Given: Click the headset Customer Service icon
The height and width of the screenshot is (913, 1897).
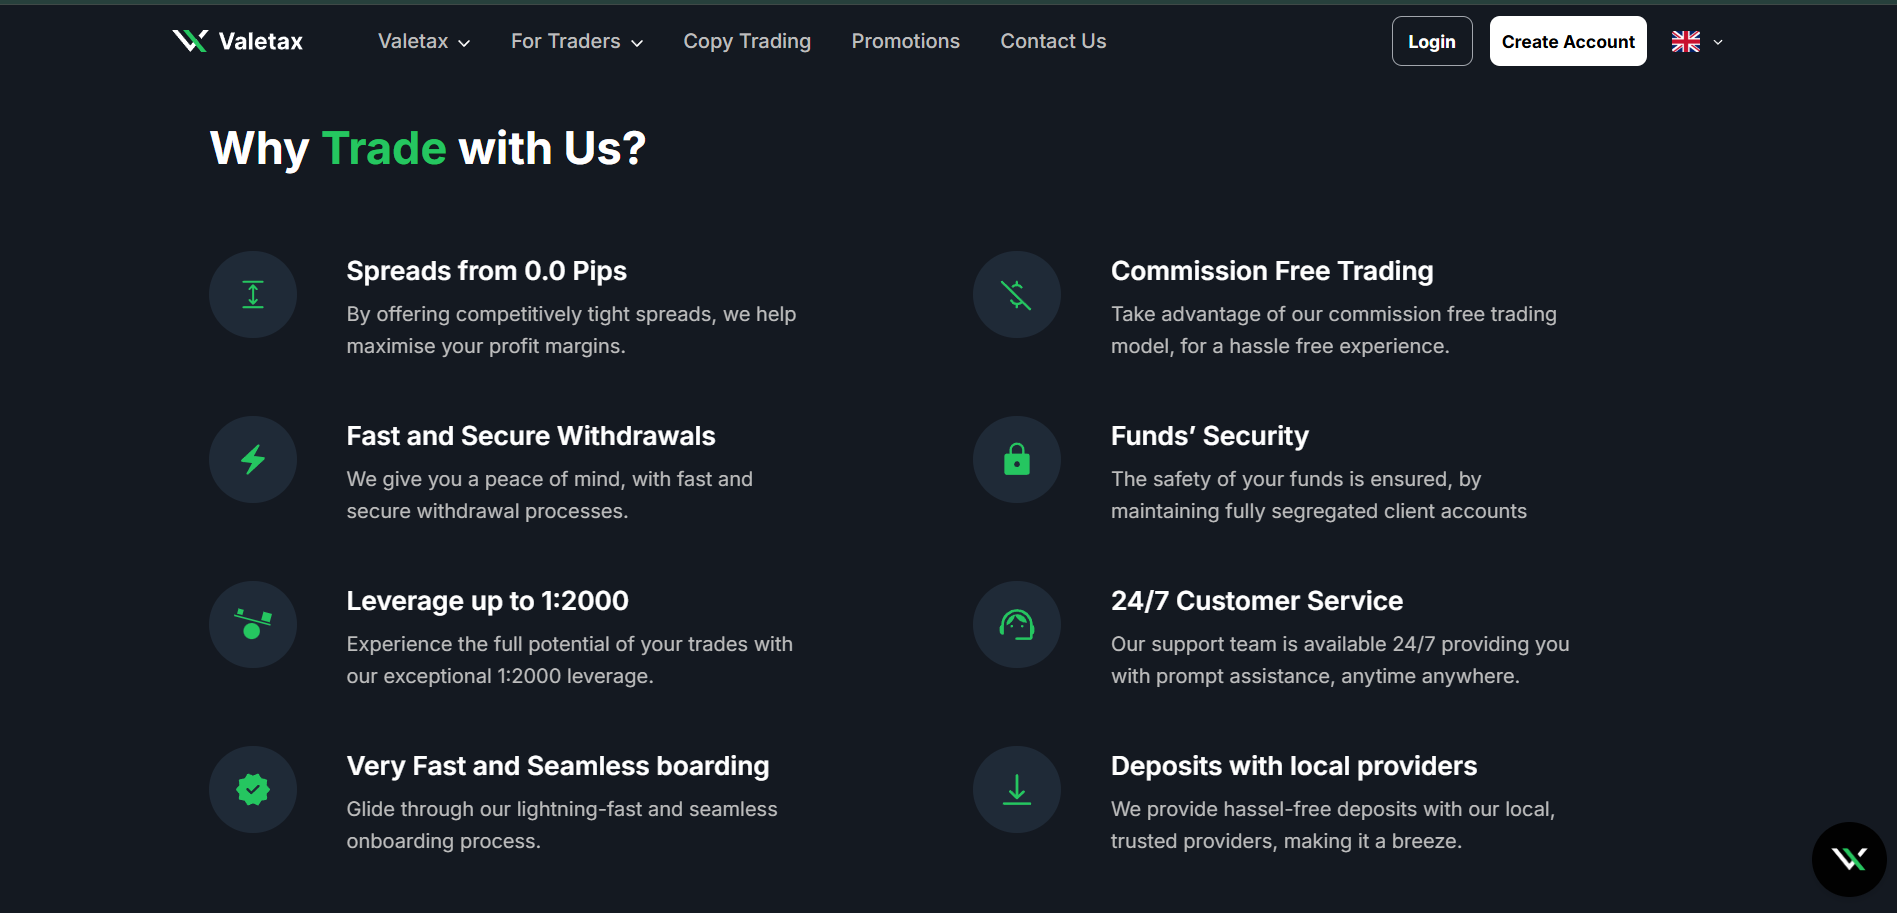Looking at the screenshot, I should coord(1017,624).
